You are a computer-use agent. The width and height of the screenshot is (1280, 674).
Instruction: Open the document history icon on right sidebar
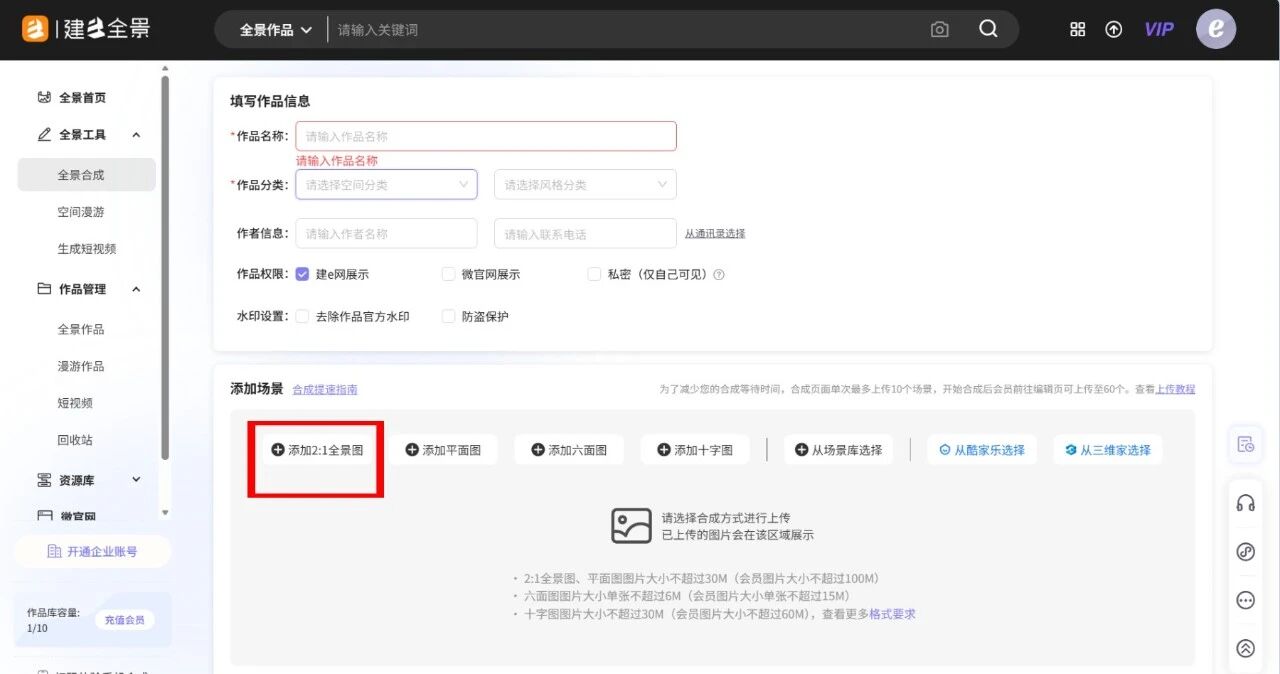point(1245,445)
